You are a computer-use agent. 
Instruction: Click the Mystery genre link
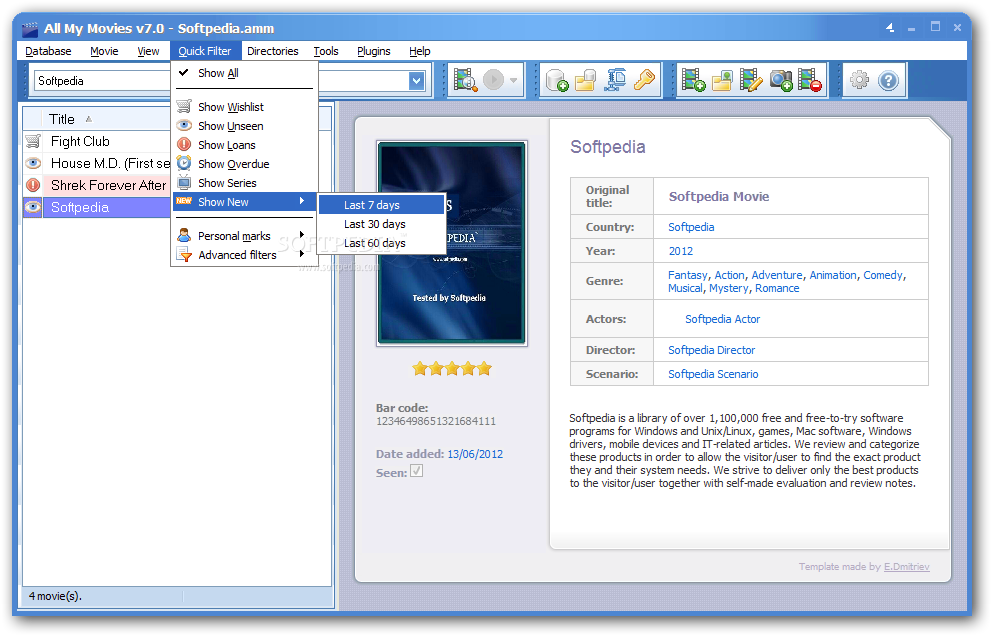tap(729, 289)
